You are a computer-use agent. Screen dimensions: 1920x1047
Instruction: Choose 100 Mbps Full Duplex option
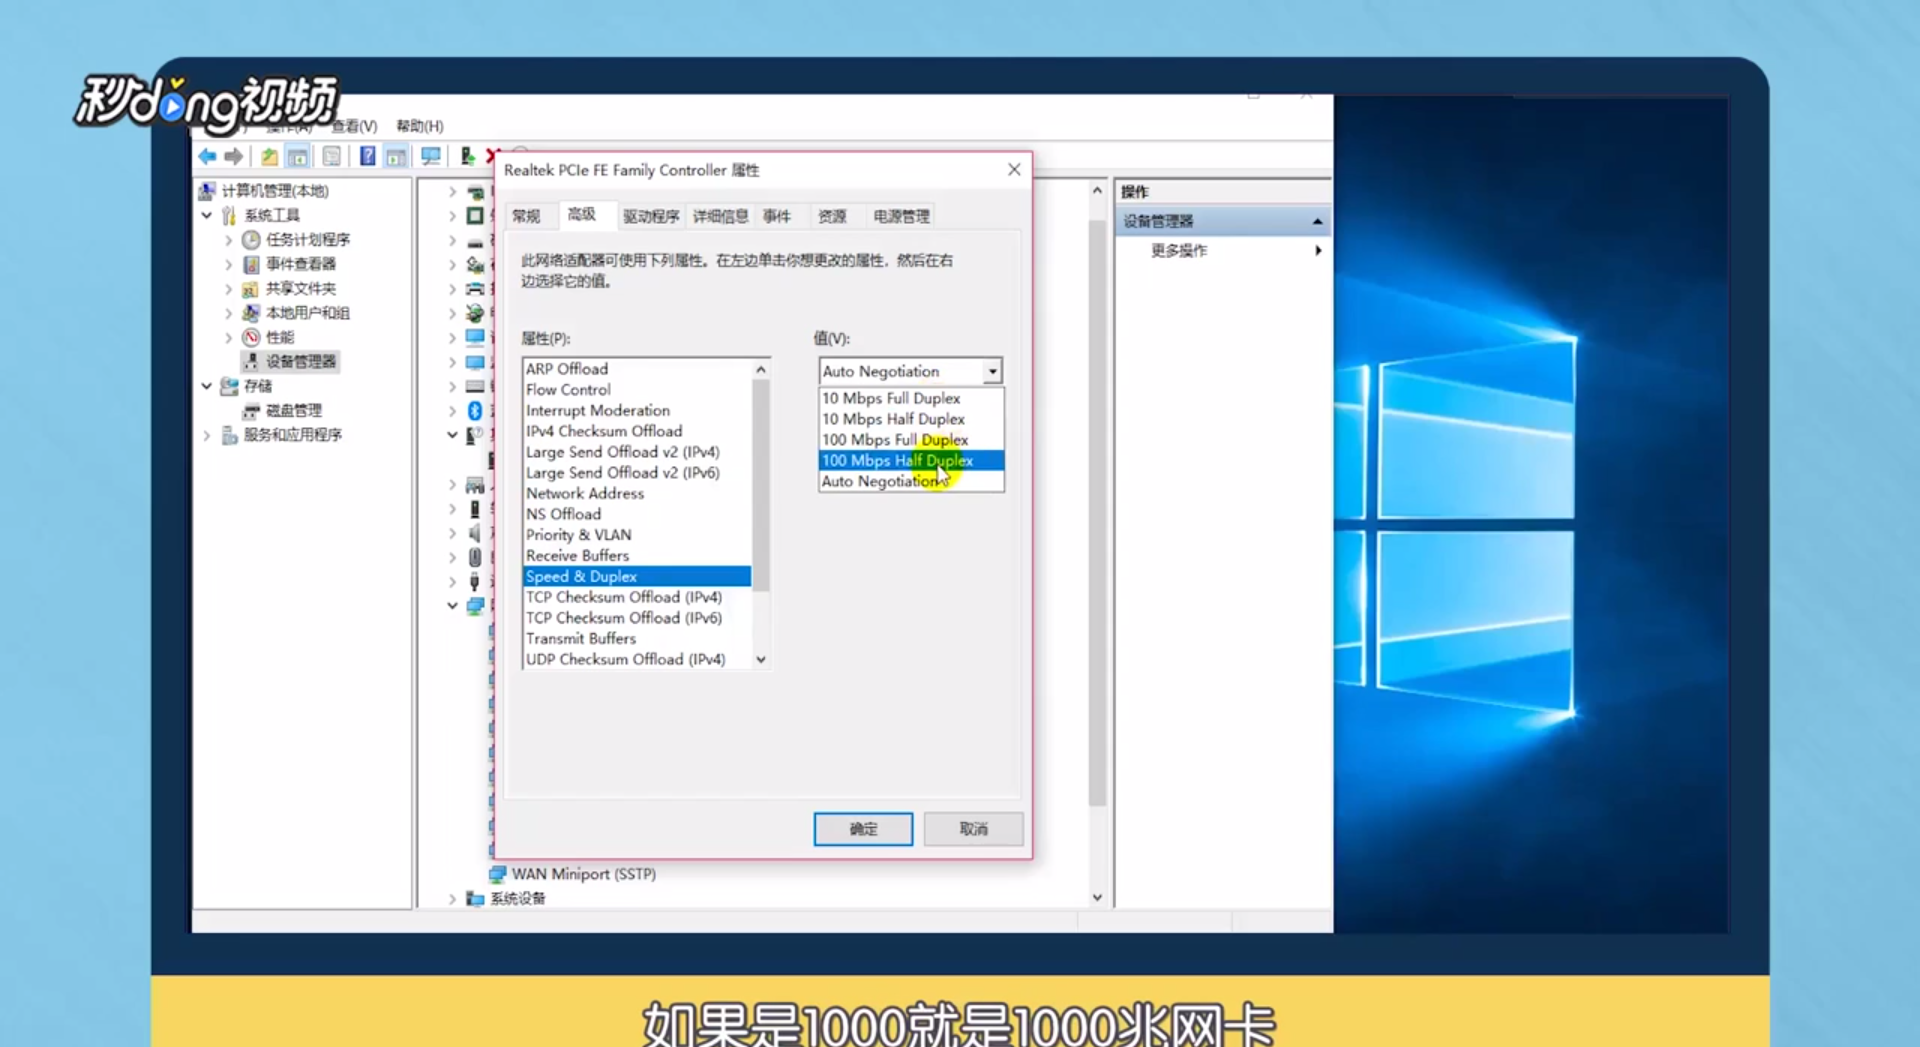pyautogui.click(x=911, y=440)
